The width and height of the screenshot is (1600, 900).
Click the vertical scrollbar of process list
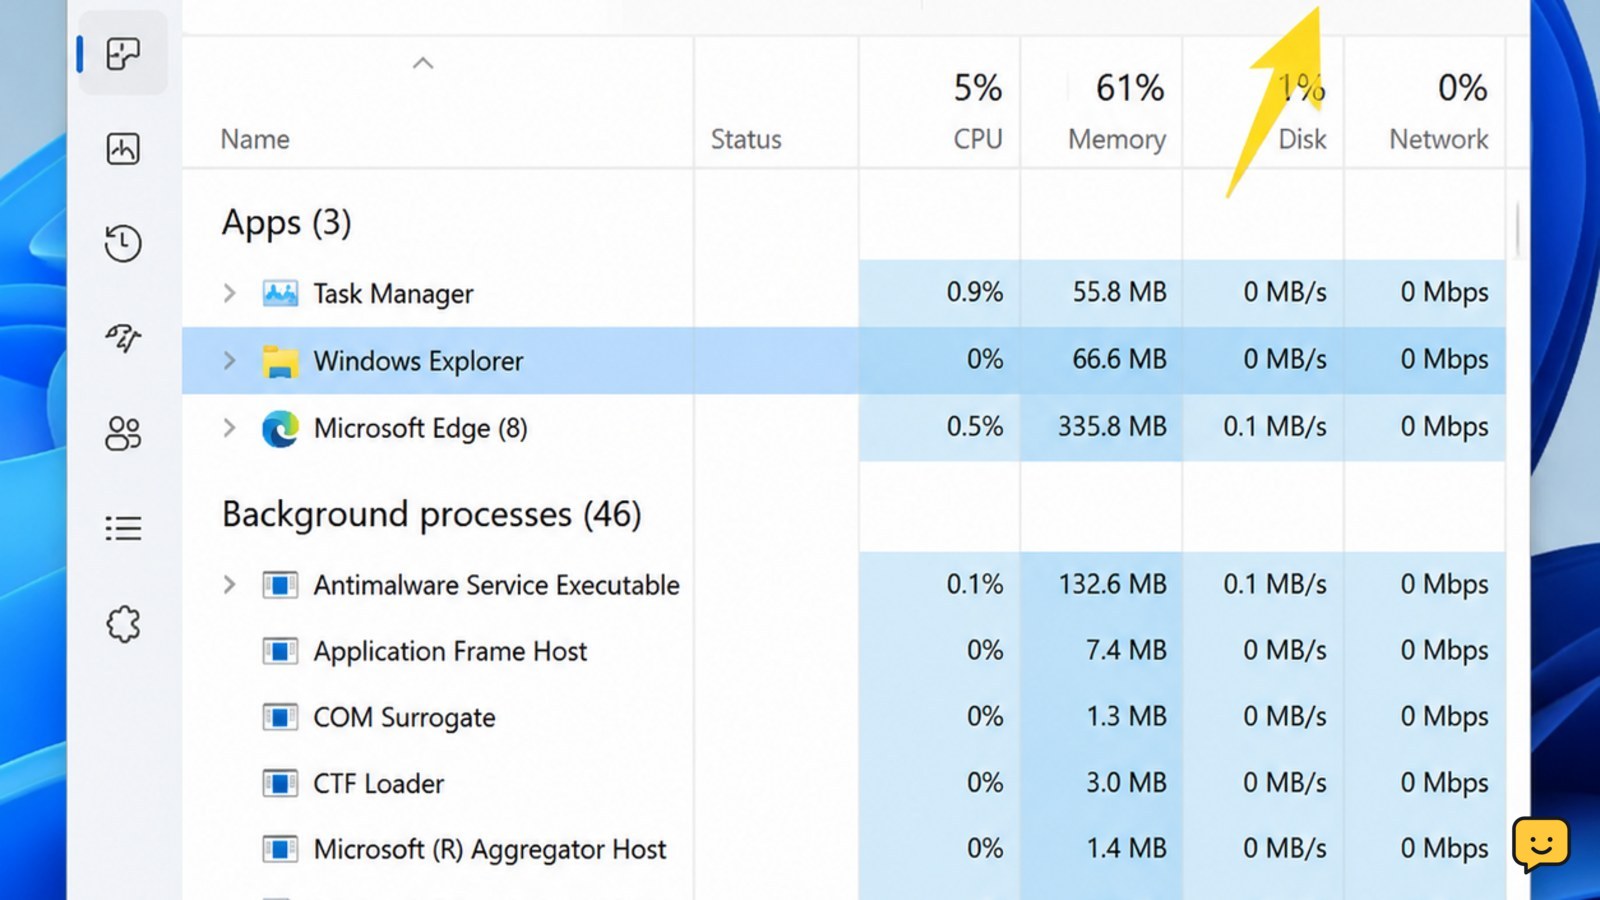point(1517,230)
